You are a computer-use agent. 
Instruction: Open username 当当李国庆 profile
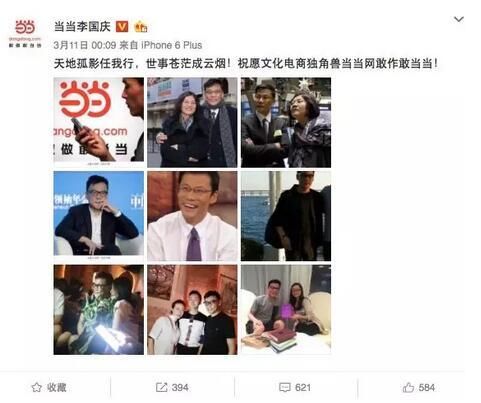(x=82, y=26)
